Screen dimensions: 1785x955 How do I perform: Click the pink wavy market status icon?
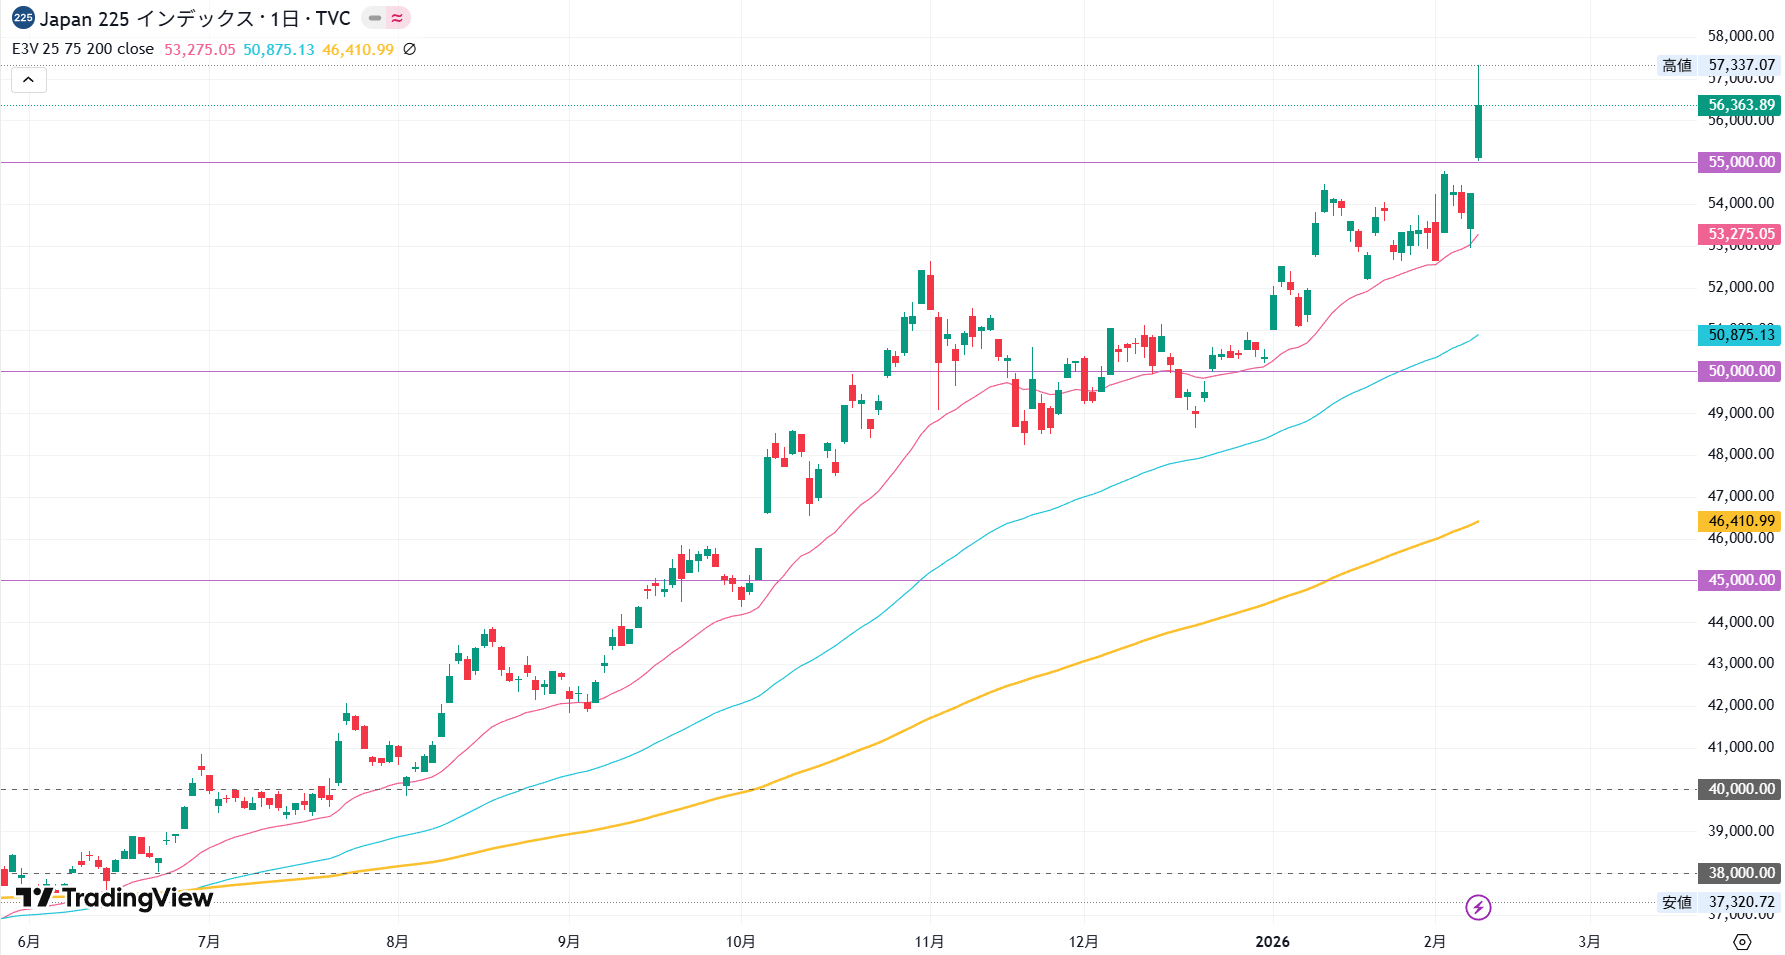click(x=398, y=18)
